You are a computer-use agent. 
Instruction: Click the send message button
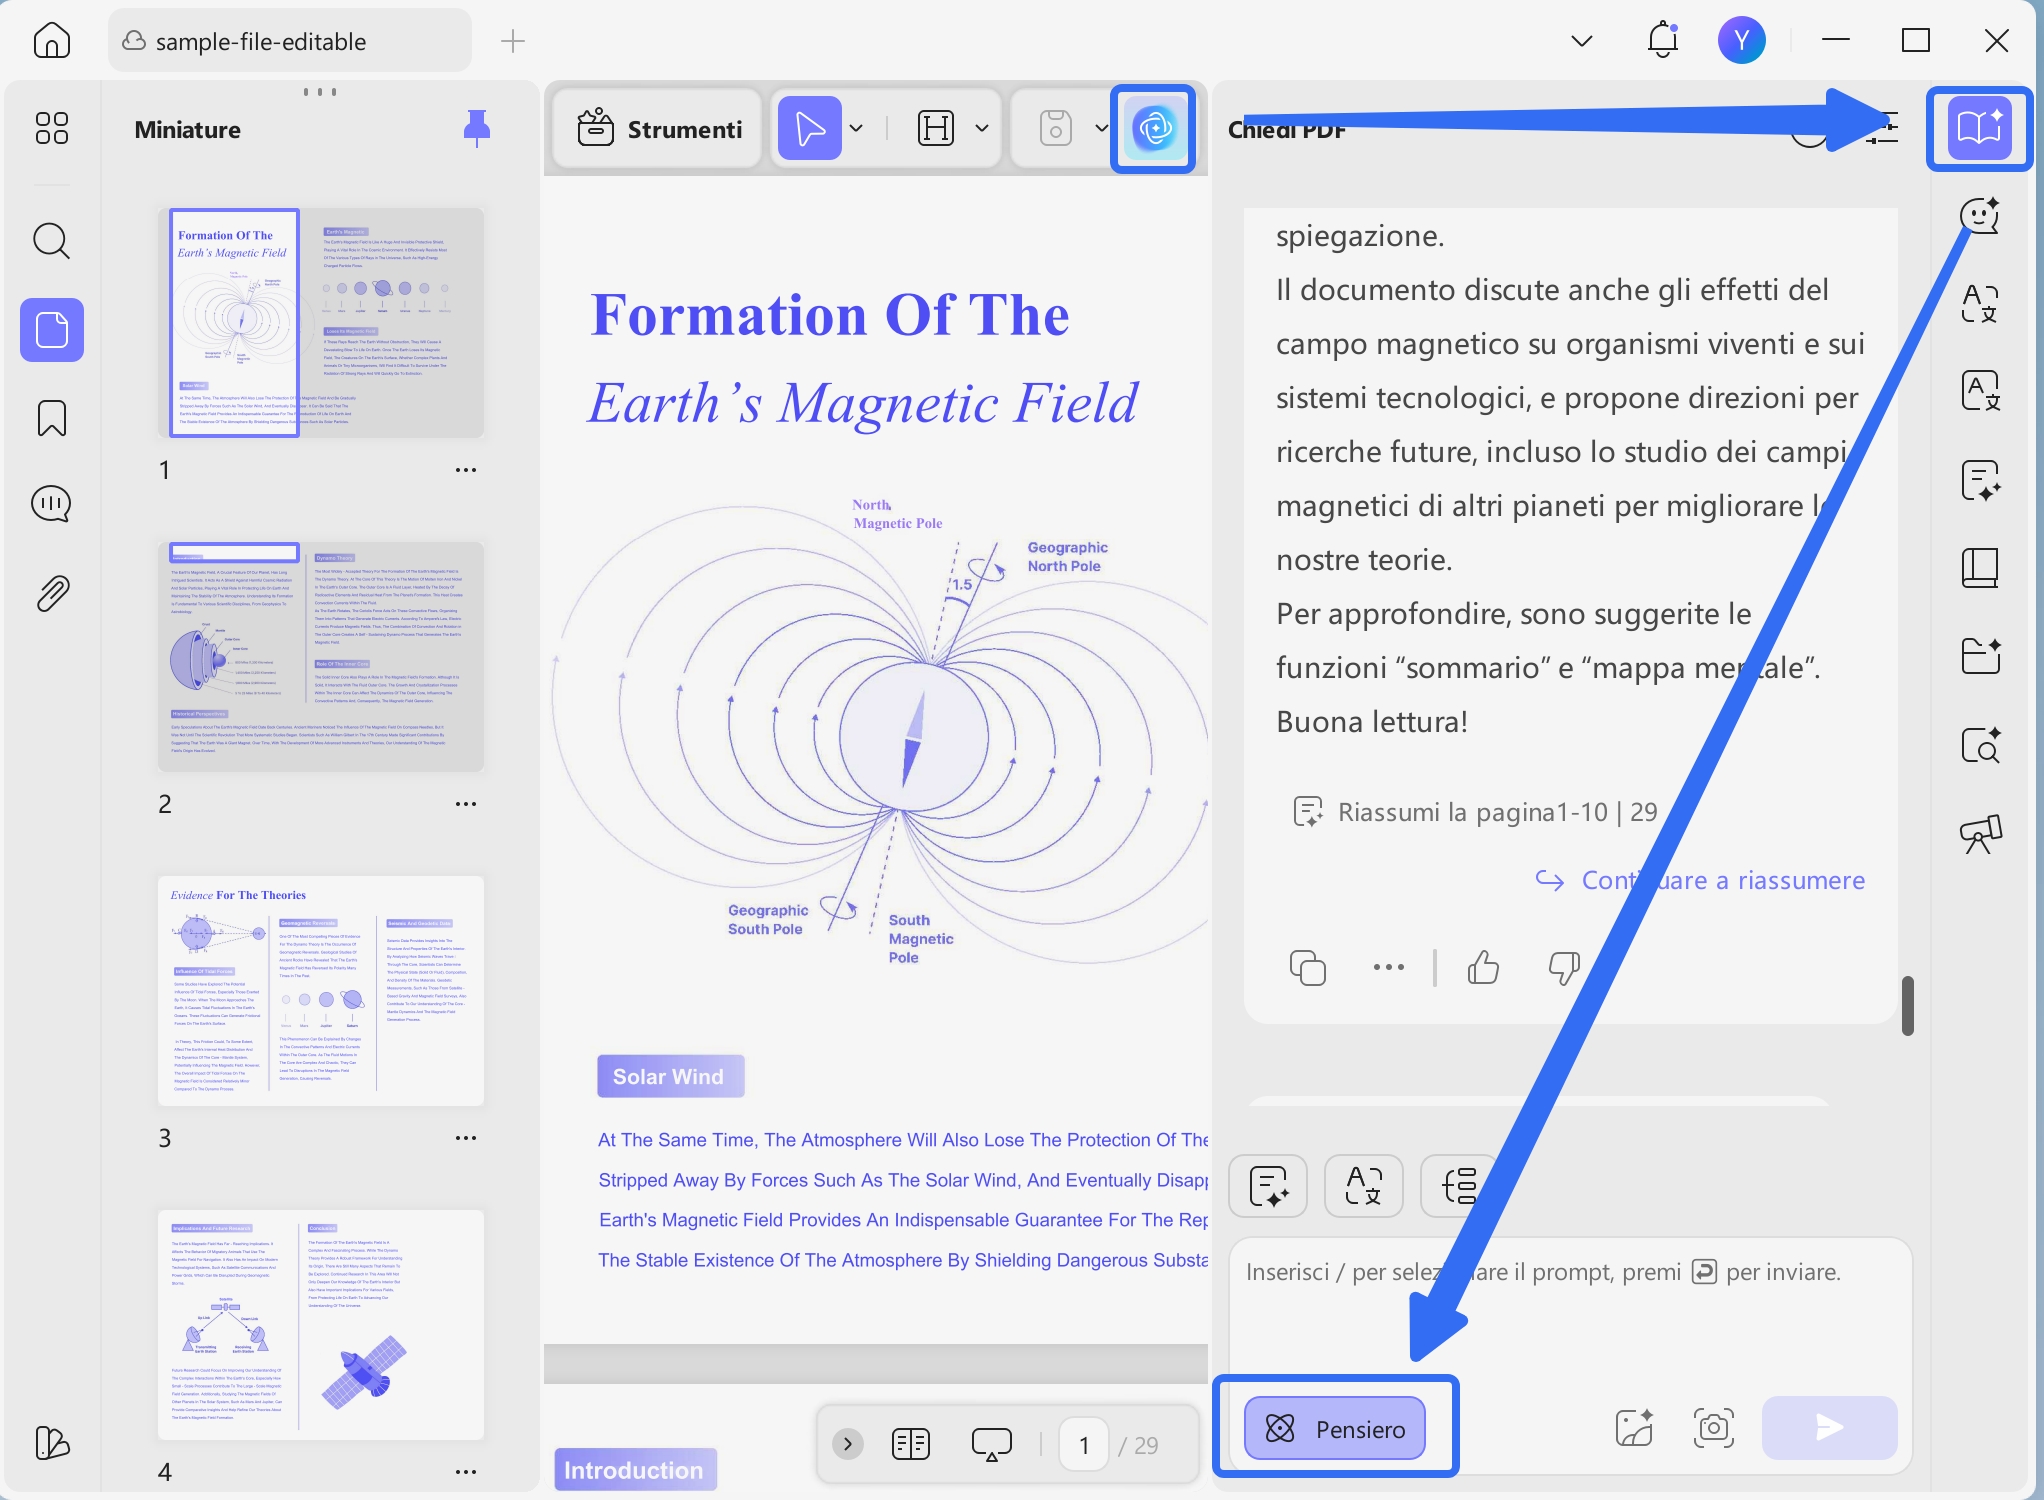[x=1828, y=1428]
